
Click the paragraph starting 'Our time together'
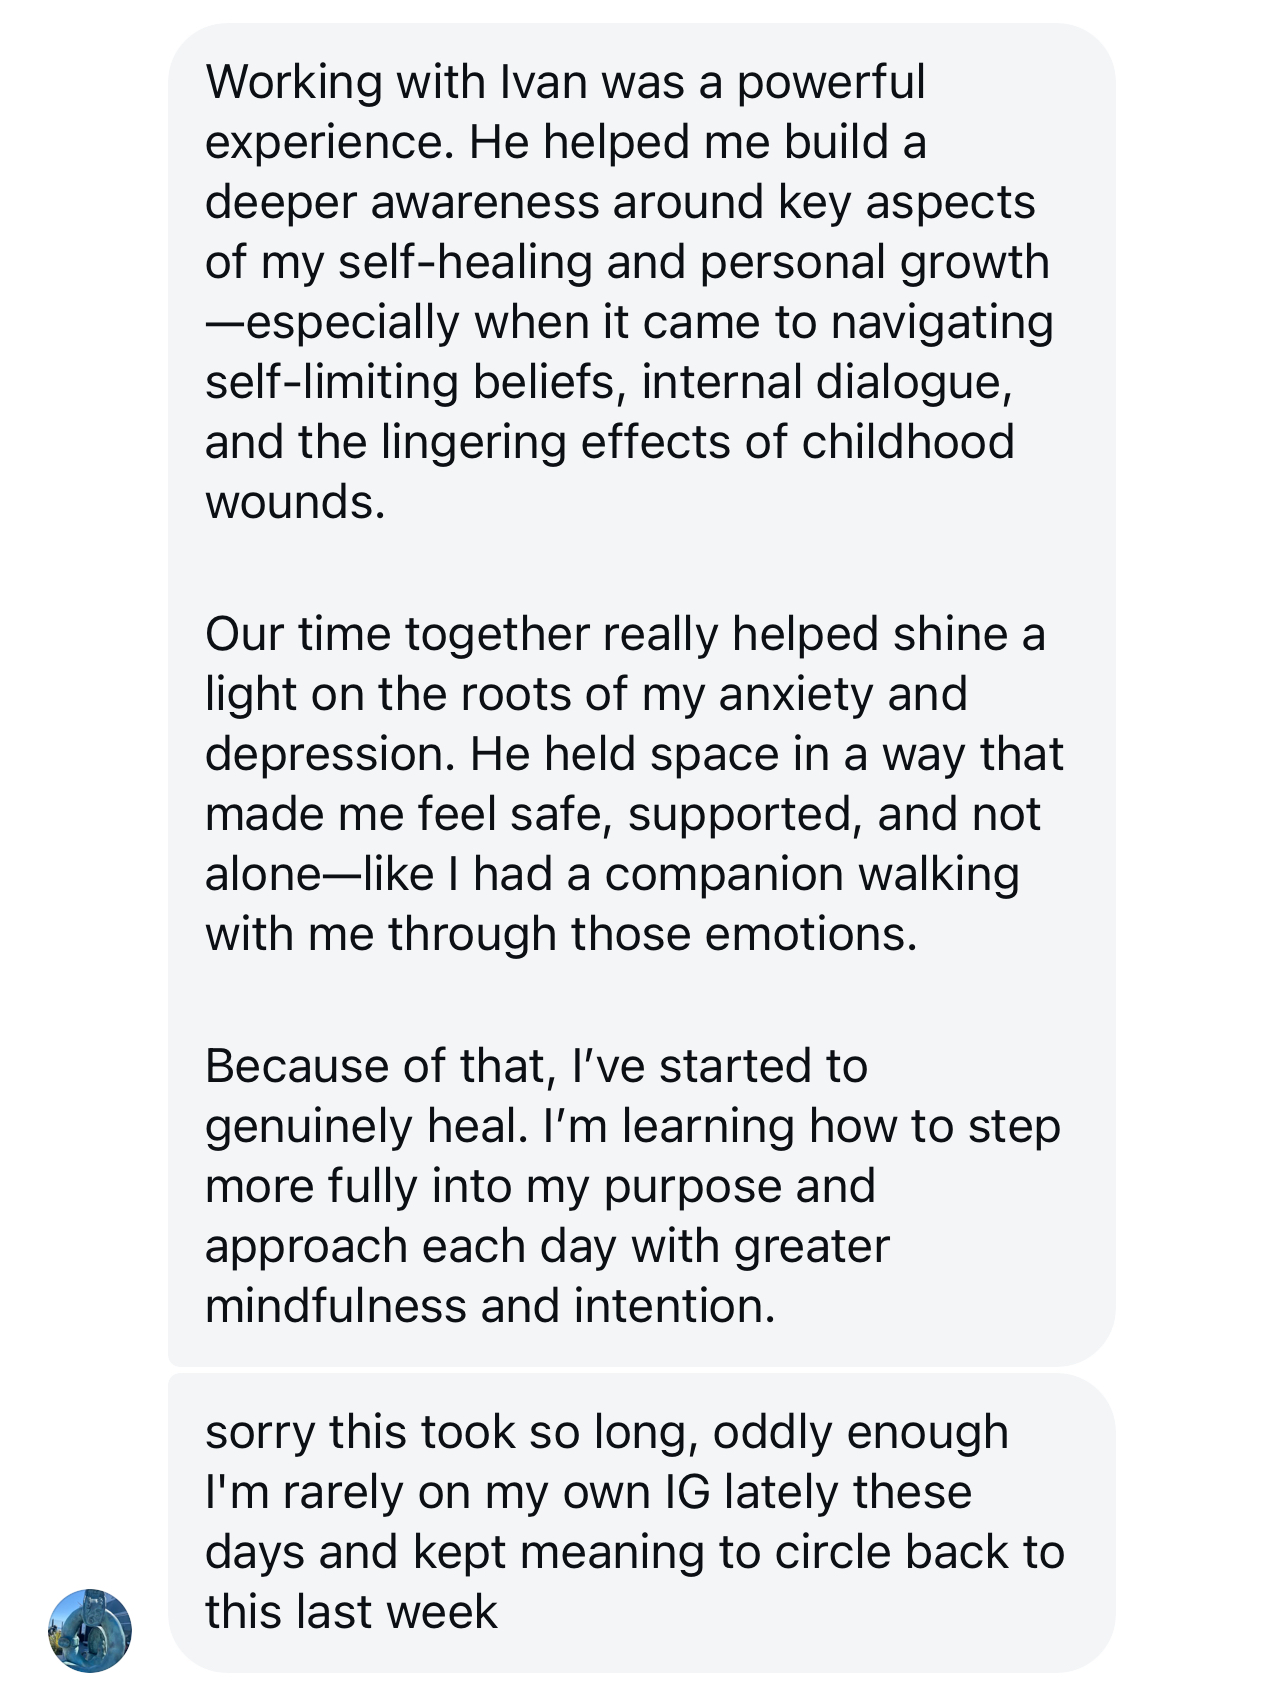pos(634,784)
